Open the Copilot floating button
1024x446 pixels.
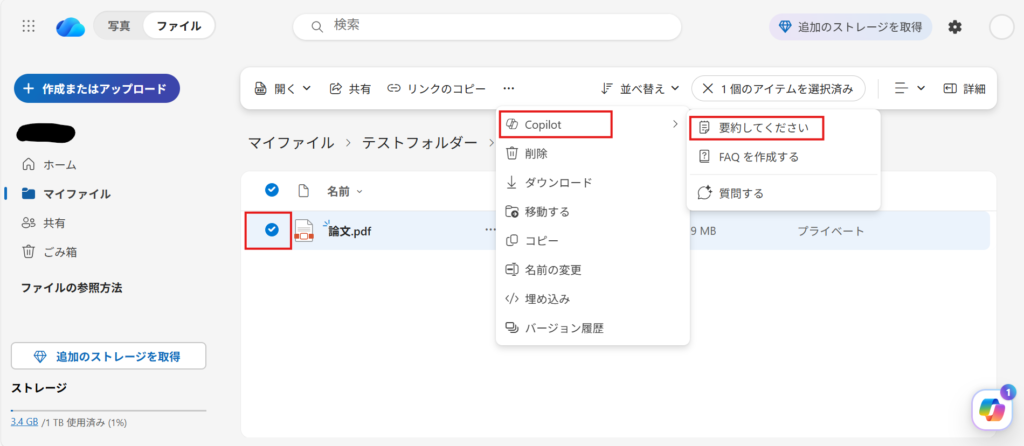coord(992,409)
